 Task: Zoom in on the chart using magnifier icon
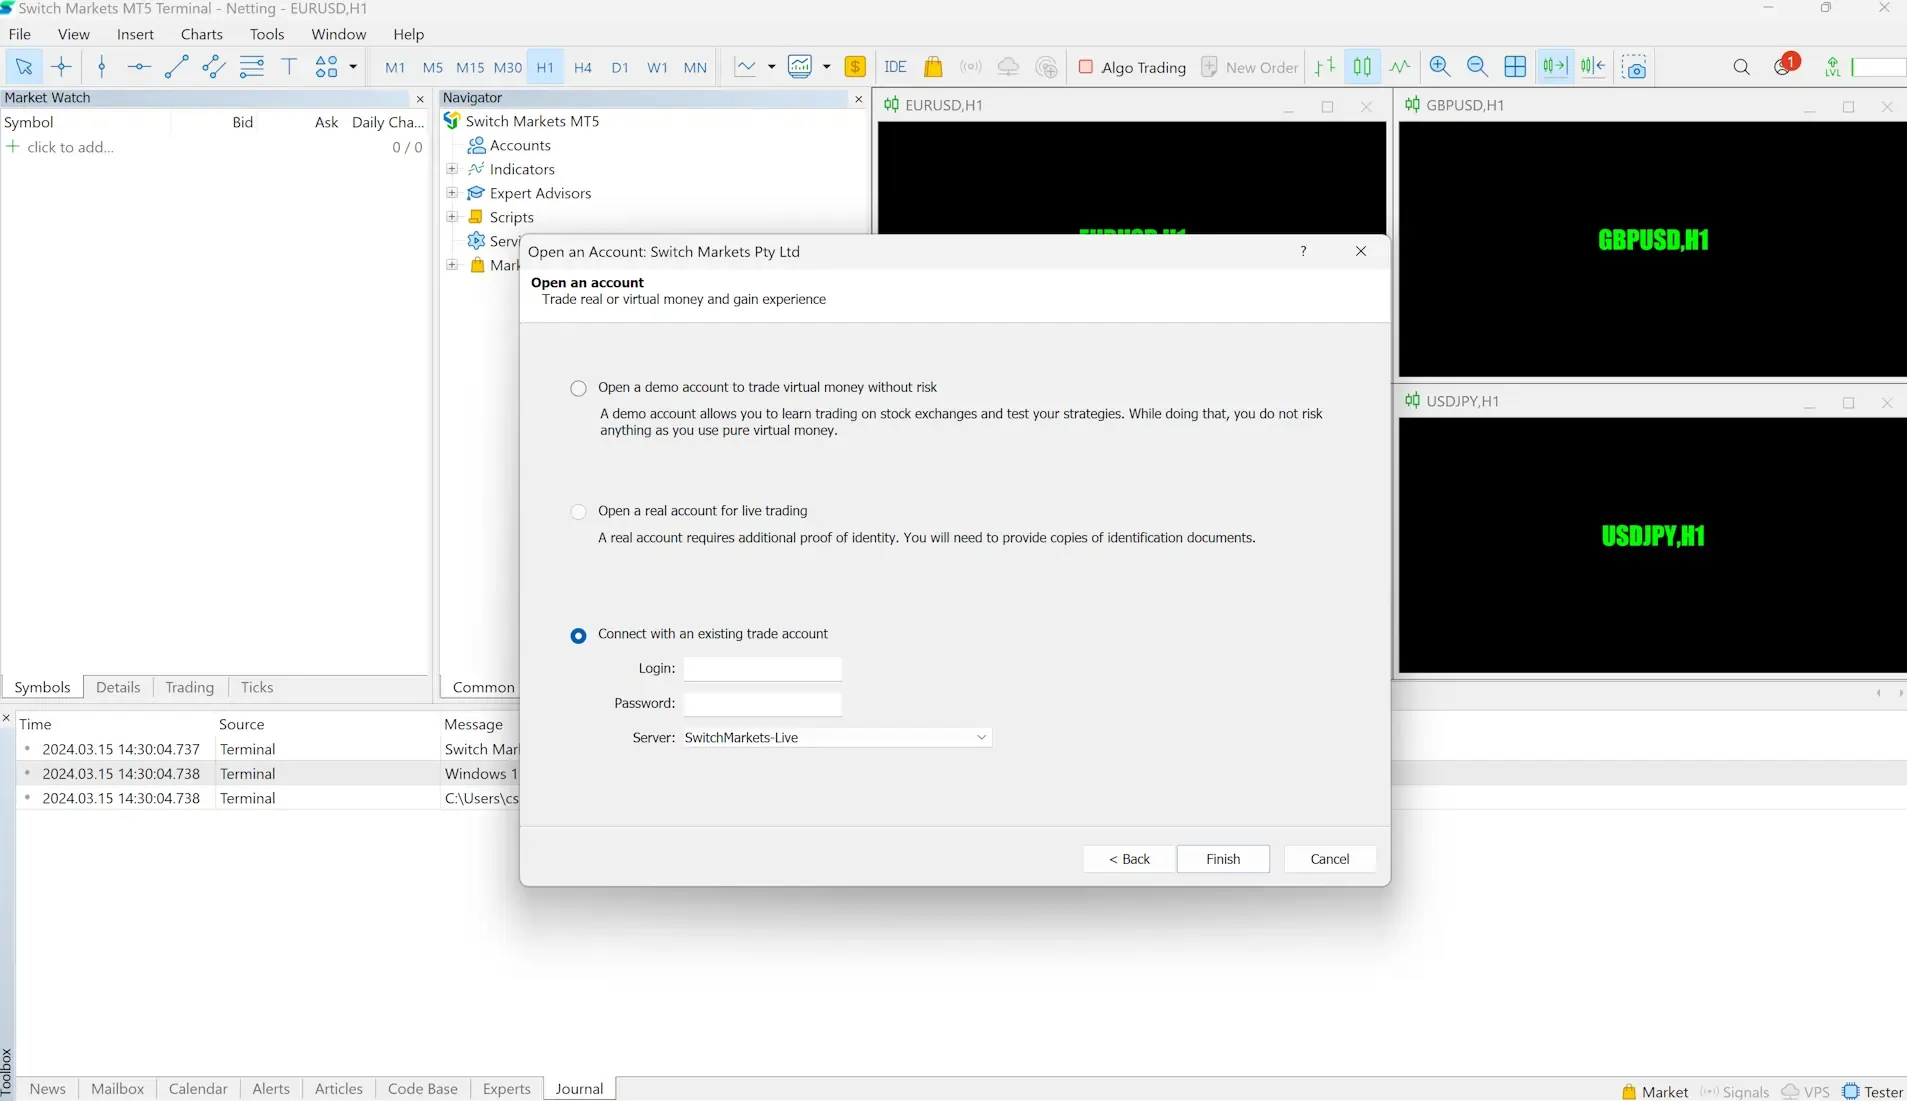(x=1440, y=66)
